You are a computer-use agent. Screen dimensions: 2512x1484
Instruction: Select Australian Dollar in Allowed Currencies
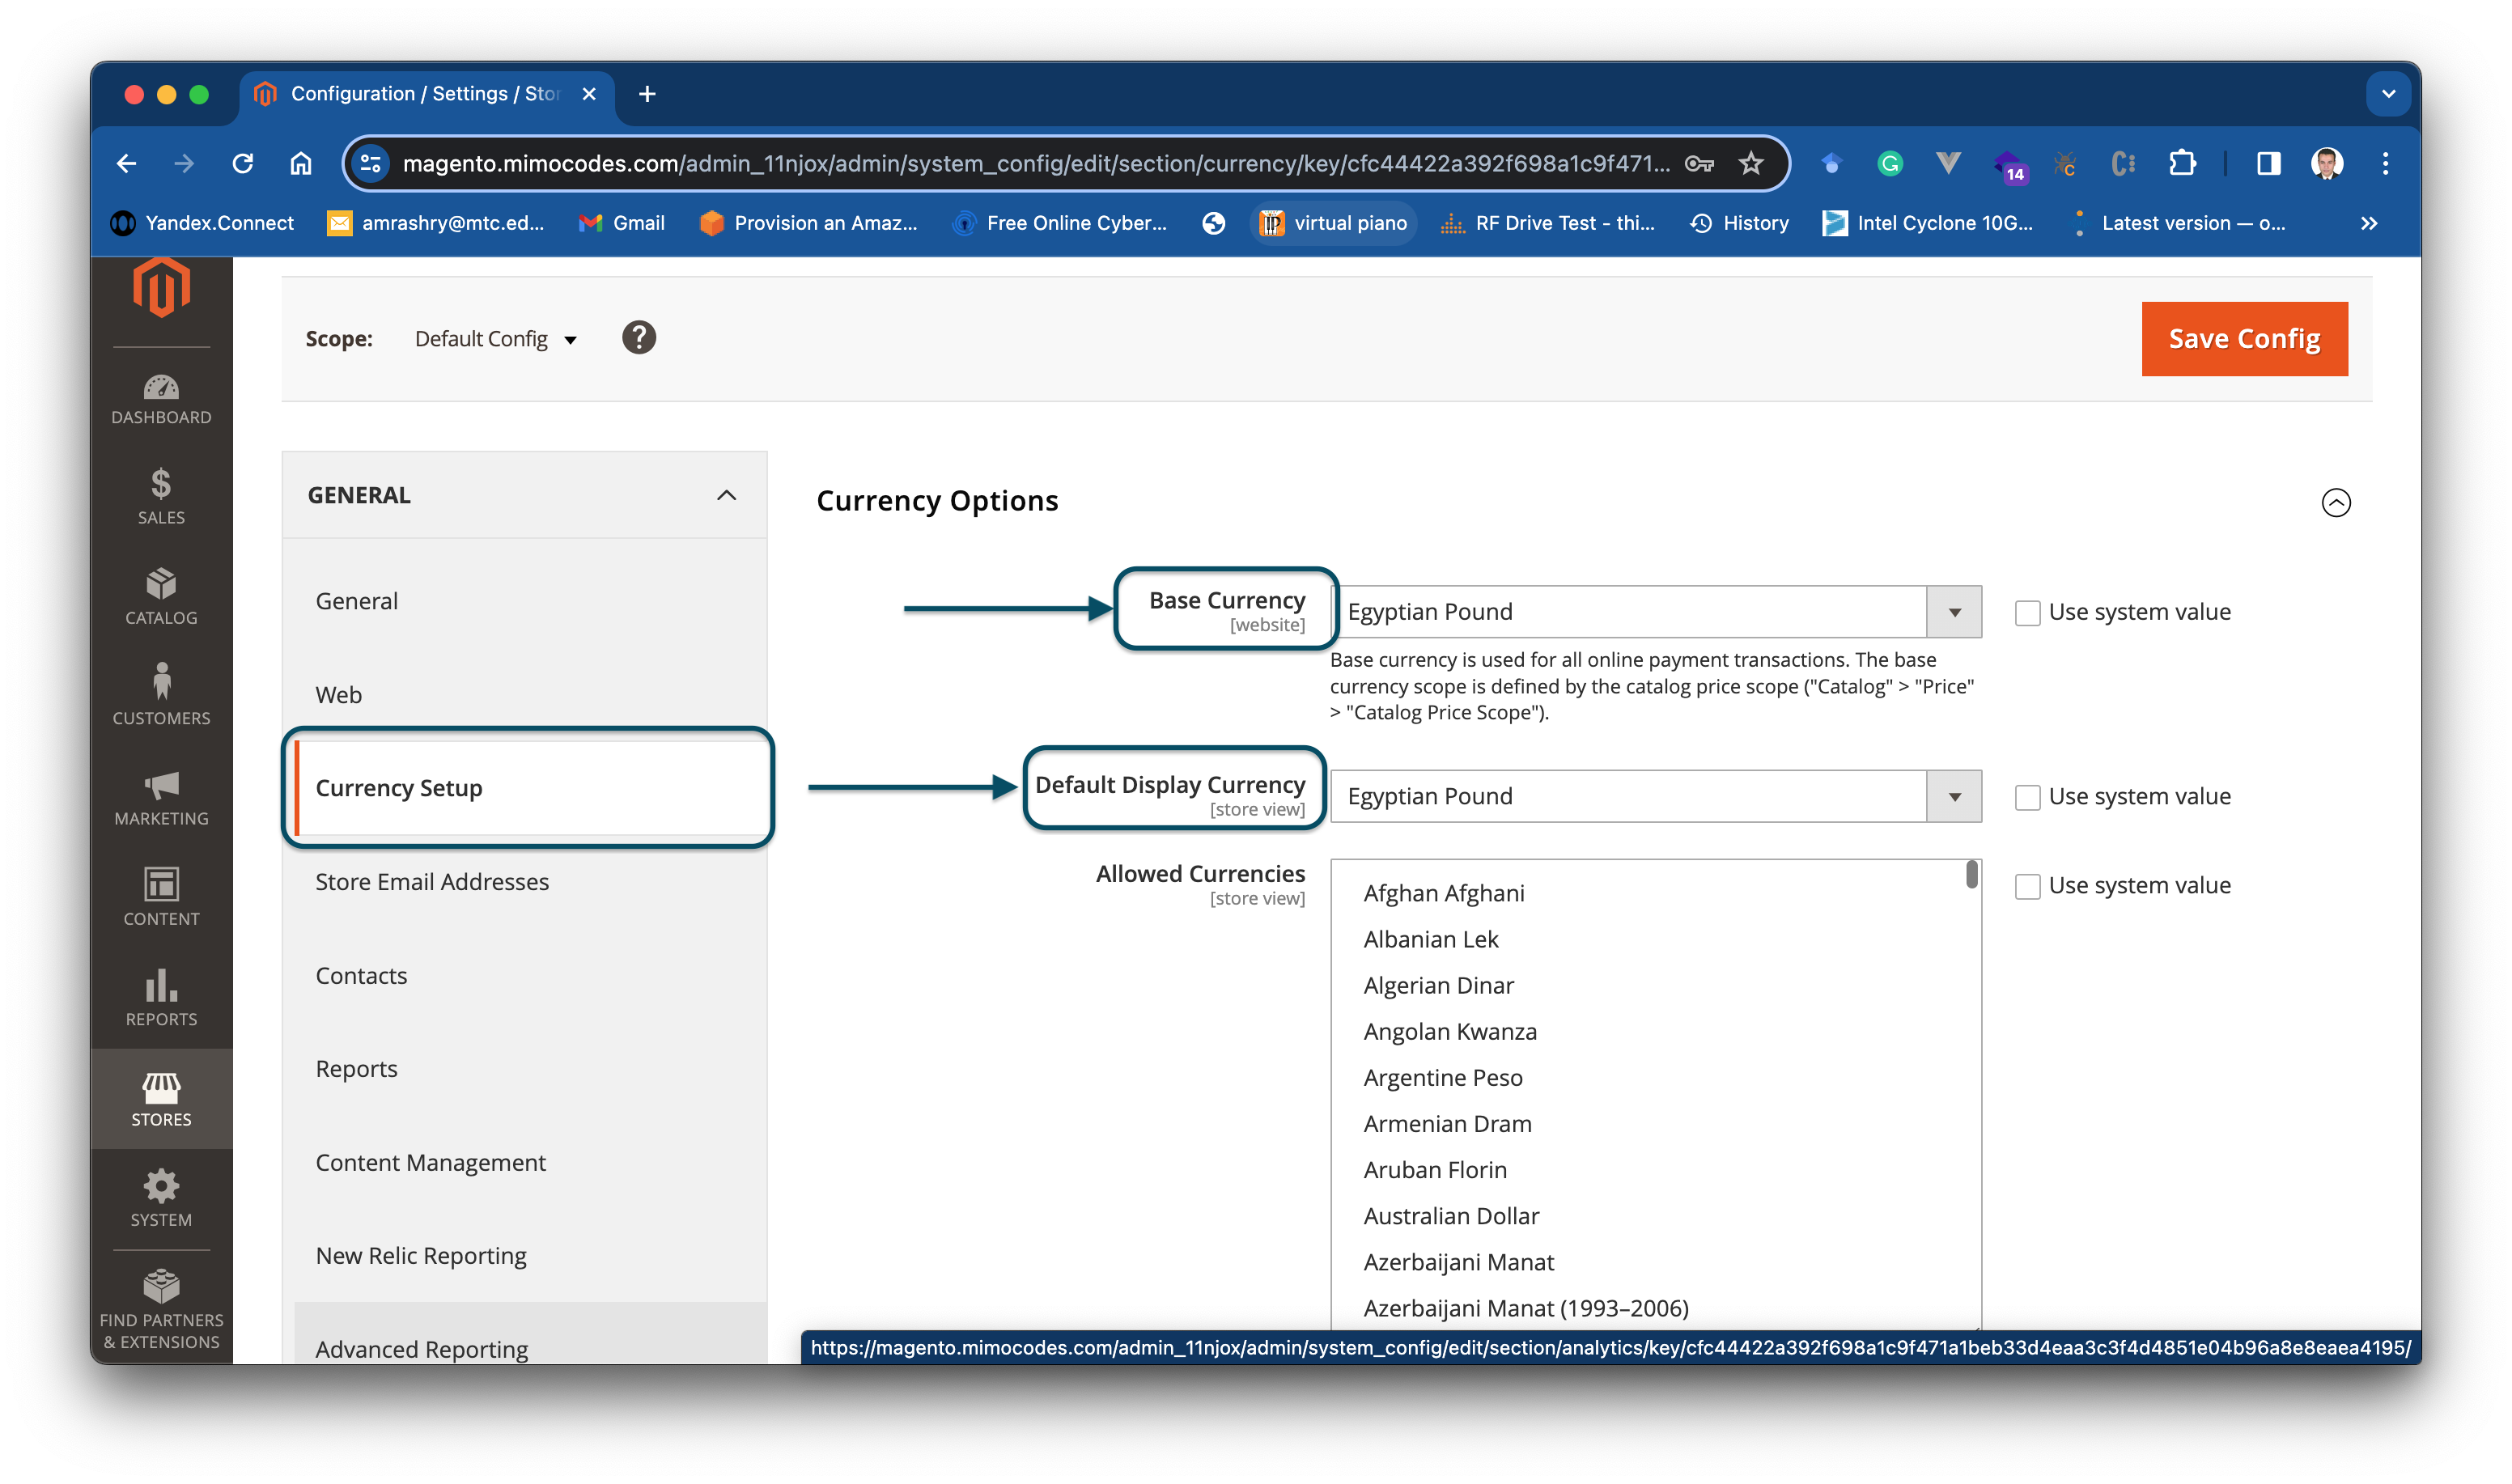click(1451, 1216)
